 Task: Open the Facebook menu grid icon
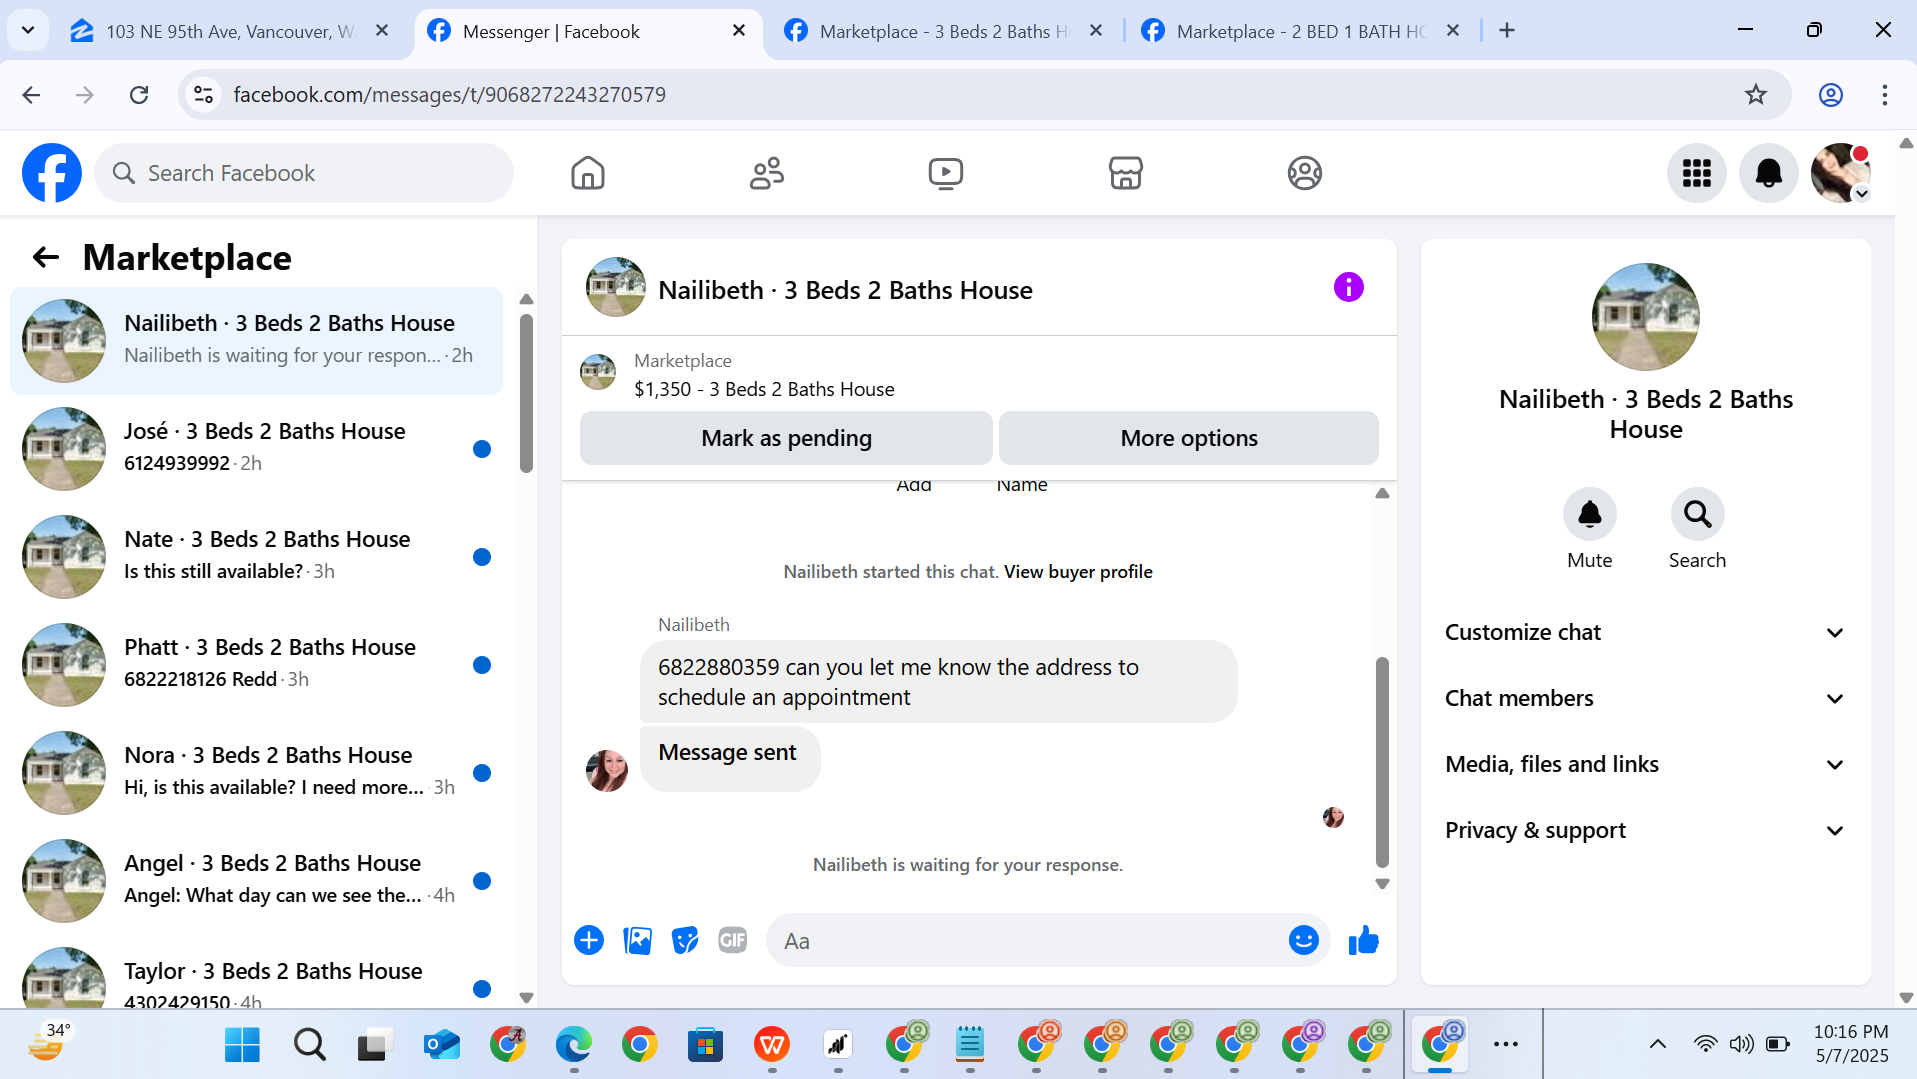coord(1697,173)
